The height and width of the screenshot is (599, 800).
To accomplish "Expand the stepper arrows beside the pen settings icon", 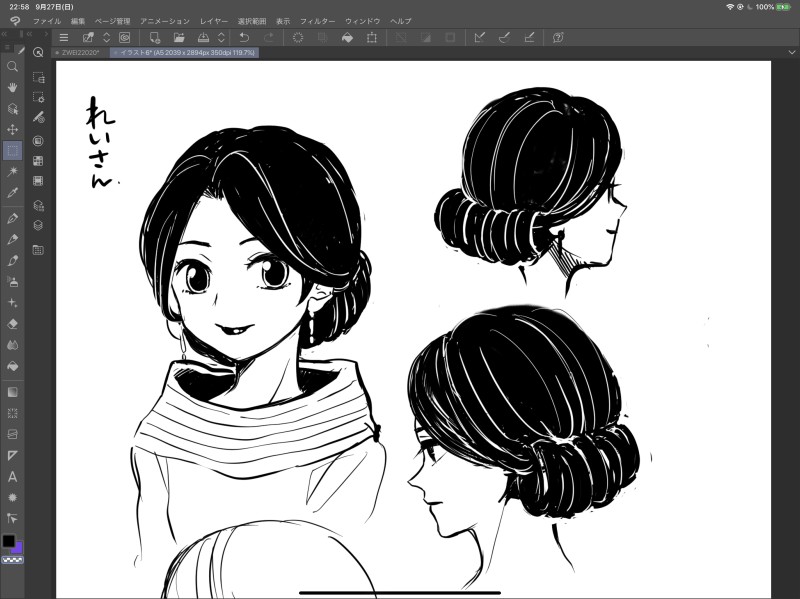I will (x=107, y=37).
